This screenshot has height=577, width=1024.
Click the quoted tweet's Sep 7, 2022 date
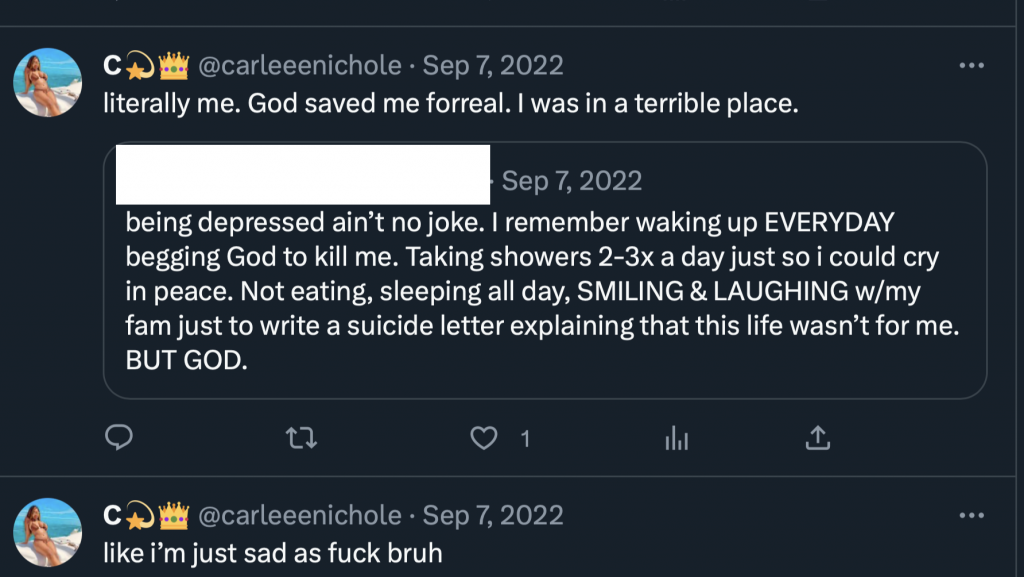(572, 181)
